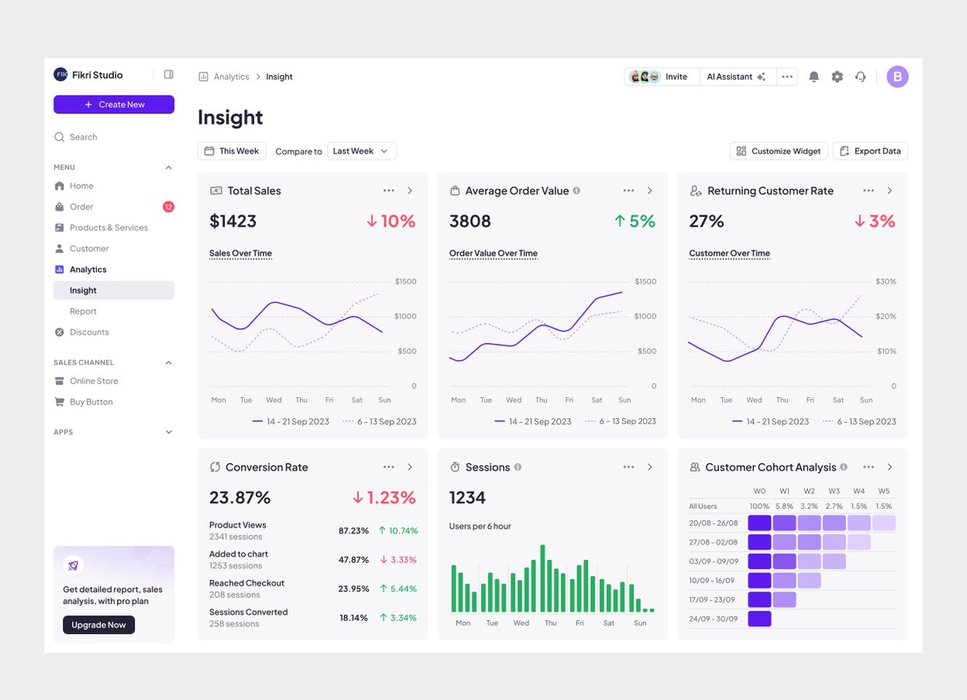Open Average Order Value detail arrow
Screen dimensions: 967x700
tap(650, 191)
